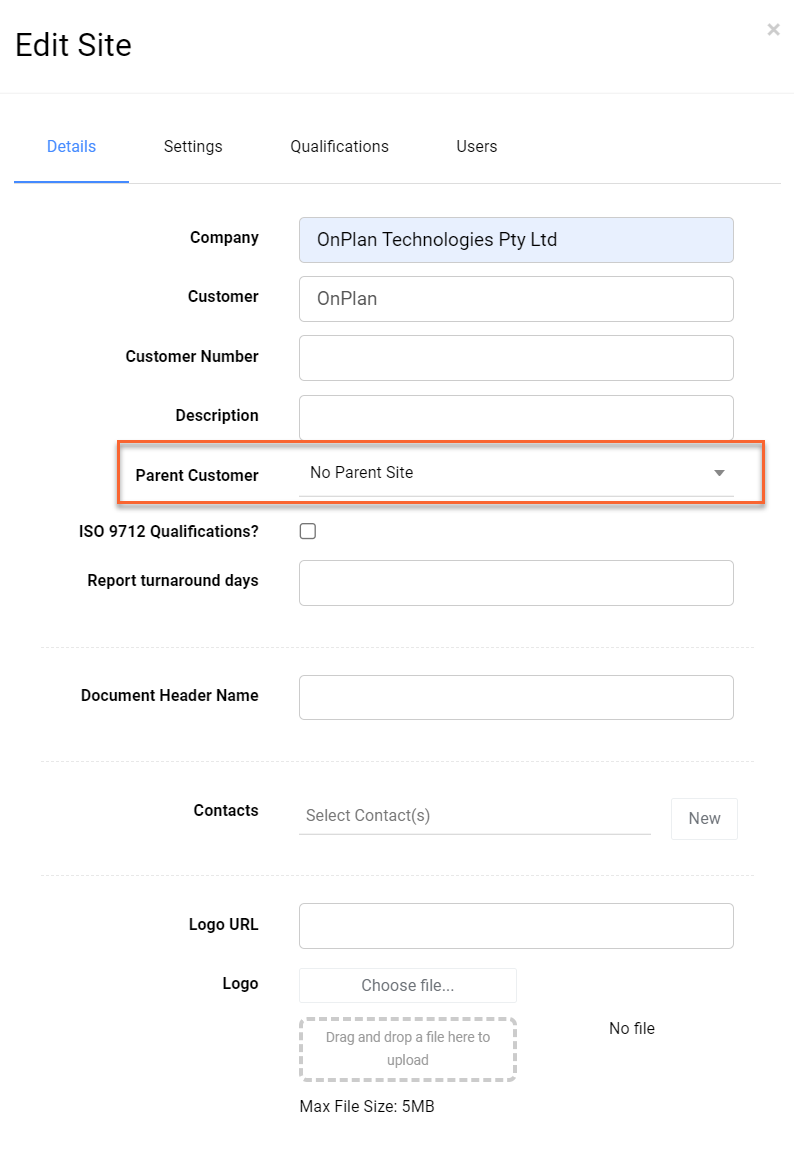Enable ISO 9712 Qualifications checkbox
The image size is (794, 1166).
(308, 531)
